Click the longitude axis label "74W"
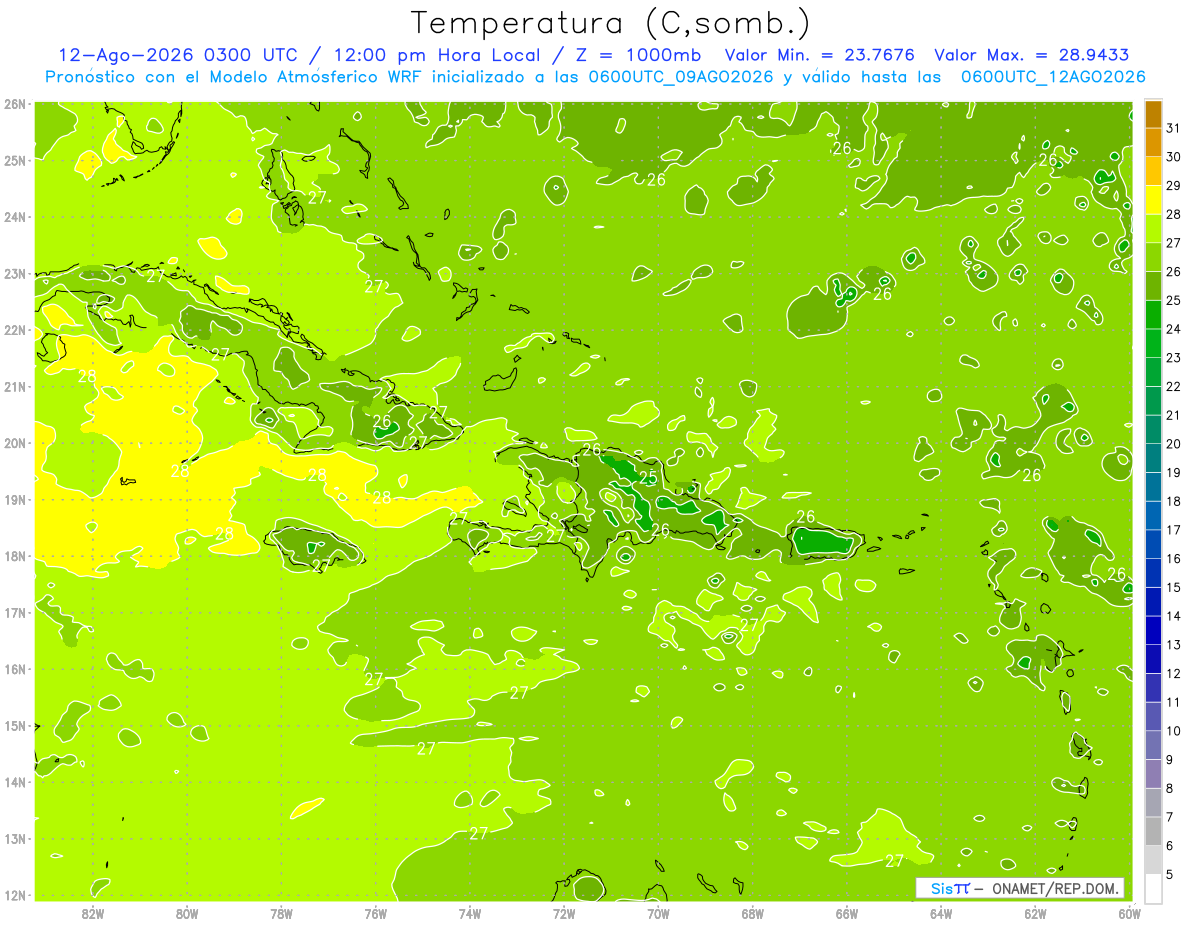 (469, 913)
